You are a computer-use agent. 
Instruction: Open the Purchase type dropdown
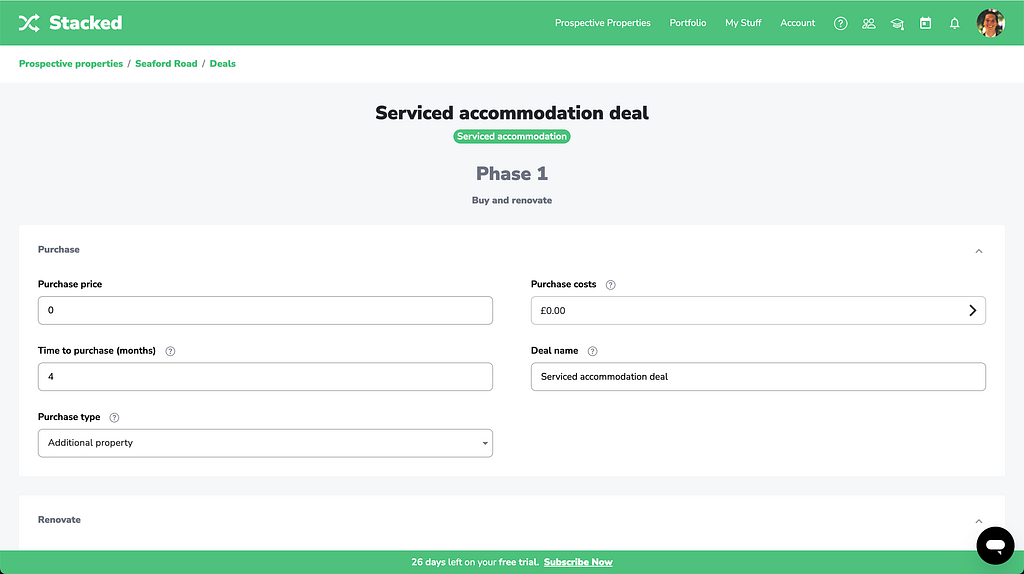coord(265,443)
